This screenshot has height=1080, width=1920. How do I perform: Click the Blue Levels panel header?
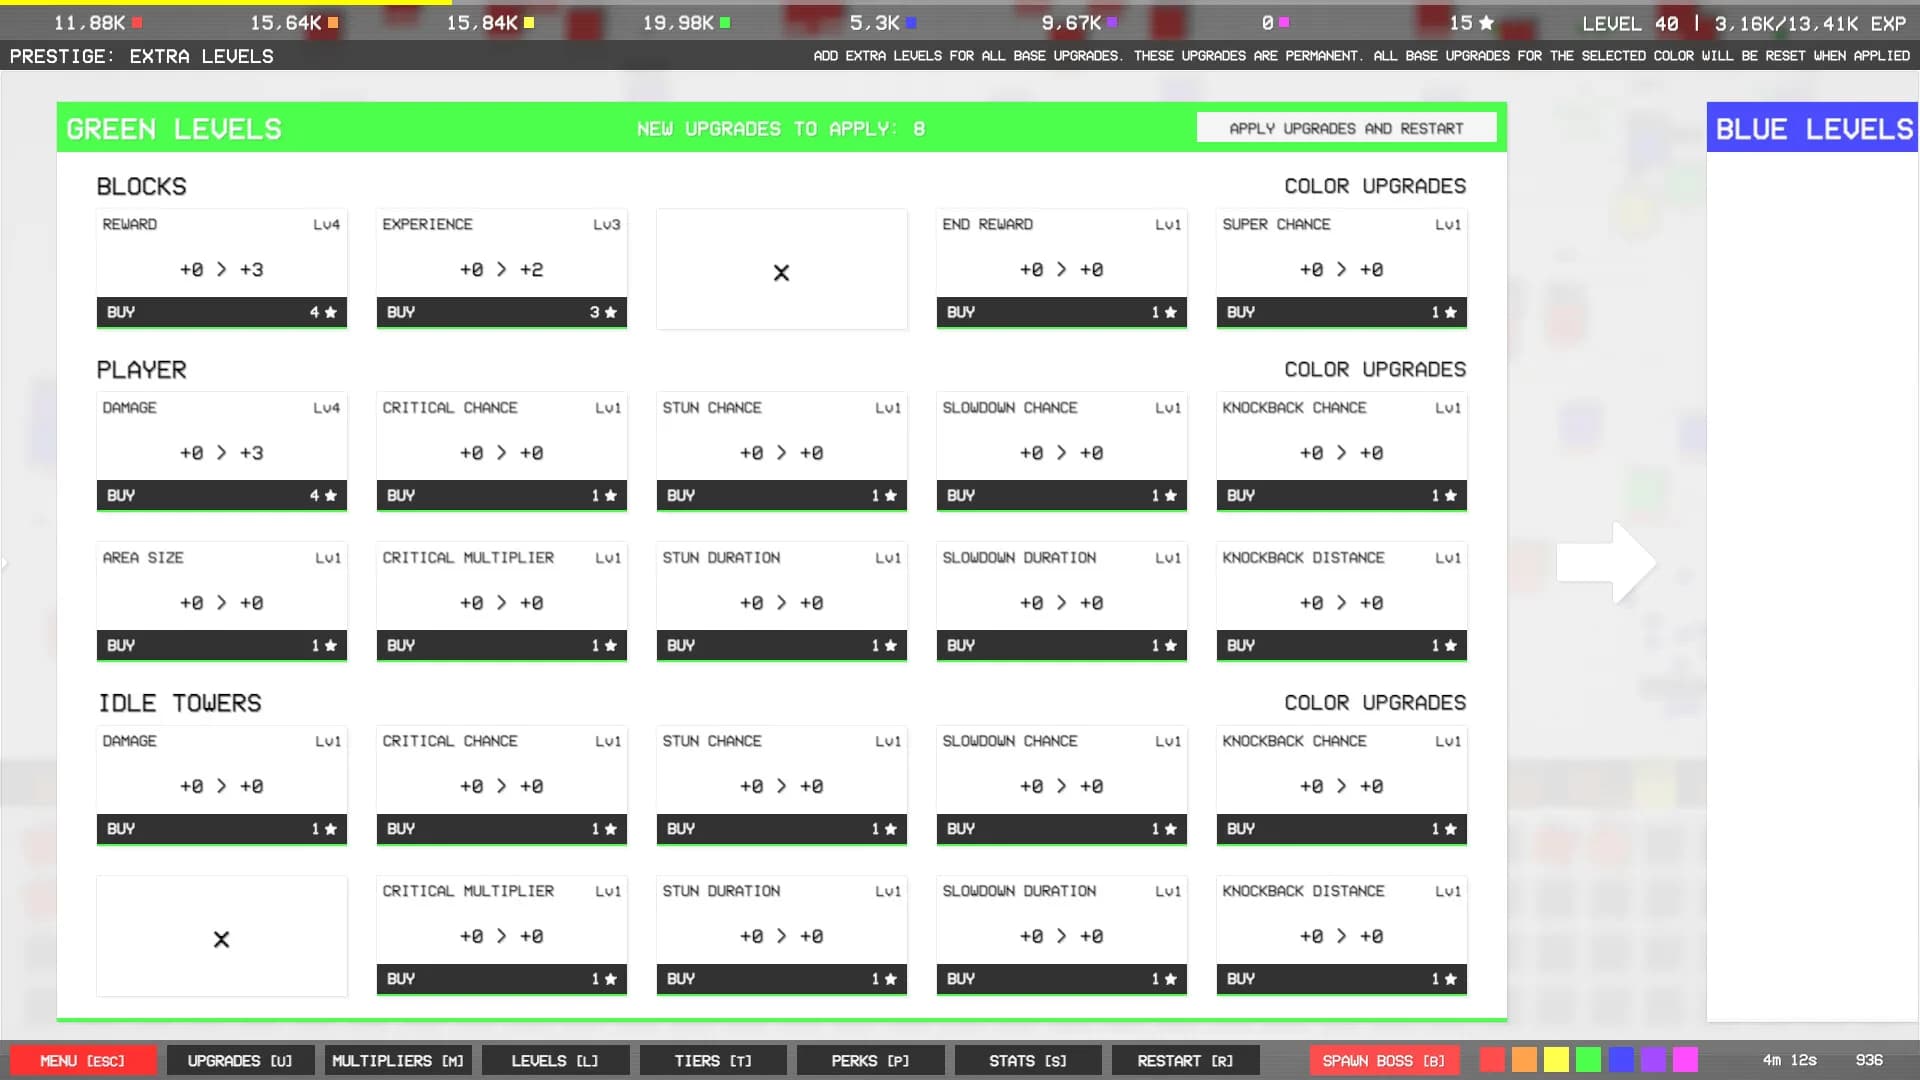(1812, 128)
